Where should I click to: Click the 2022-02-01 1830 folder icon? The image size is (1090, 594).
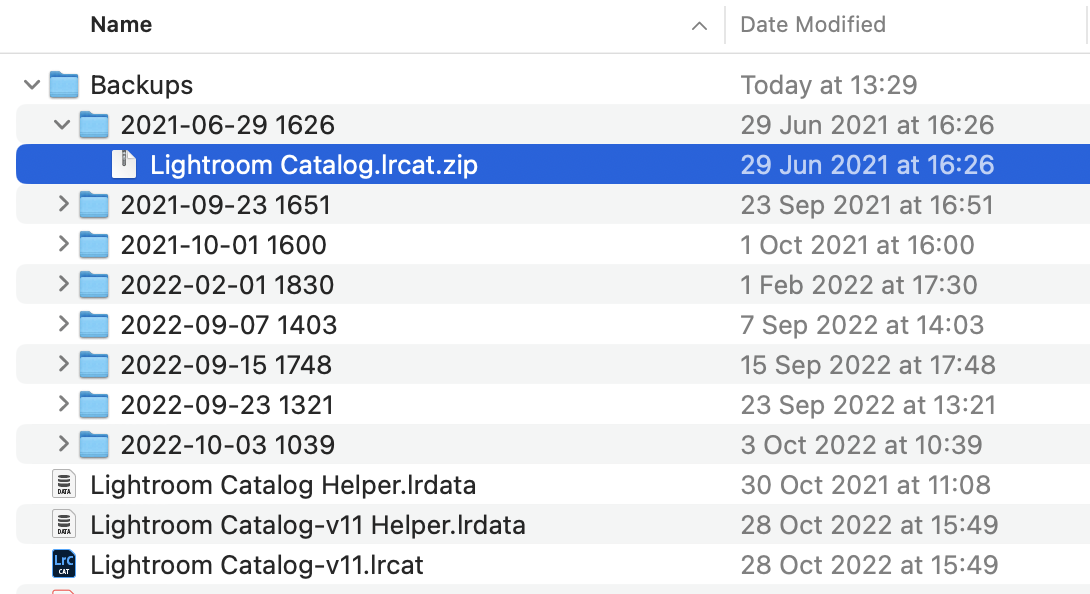pos(94,285)
